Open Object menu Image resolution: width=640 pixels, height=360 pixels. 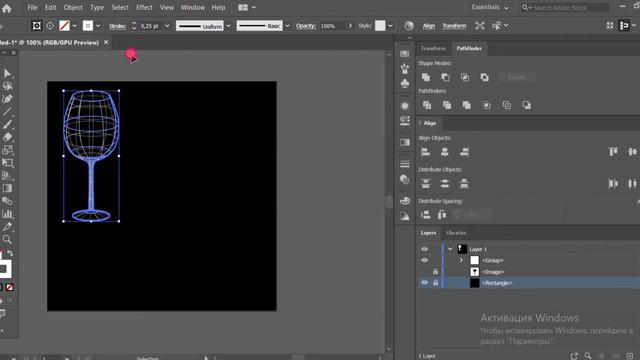tap(73, 7)
